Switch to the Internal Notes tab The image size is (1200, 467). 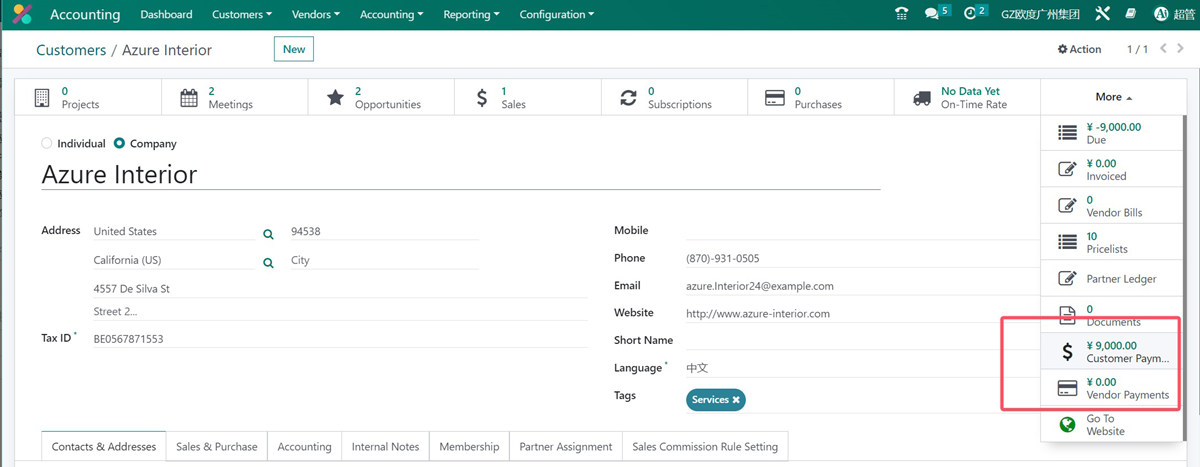(385, 447)
